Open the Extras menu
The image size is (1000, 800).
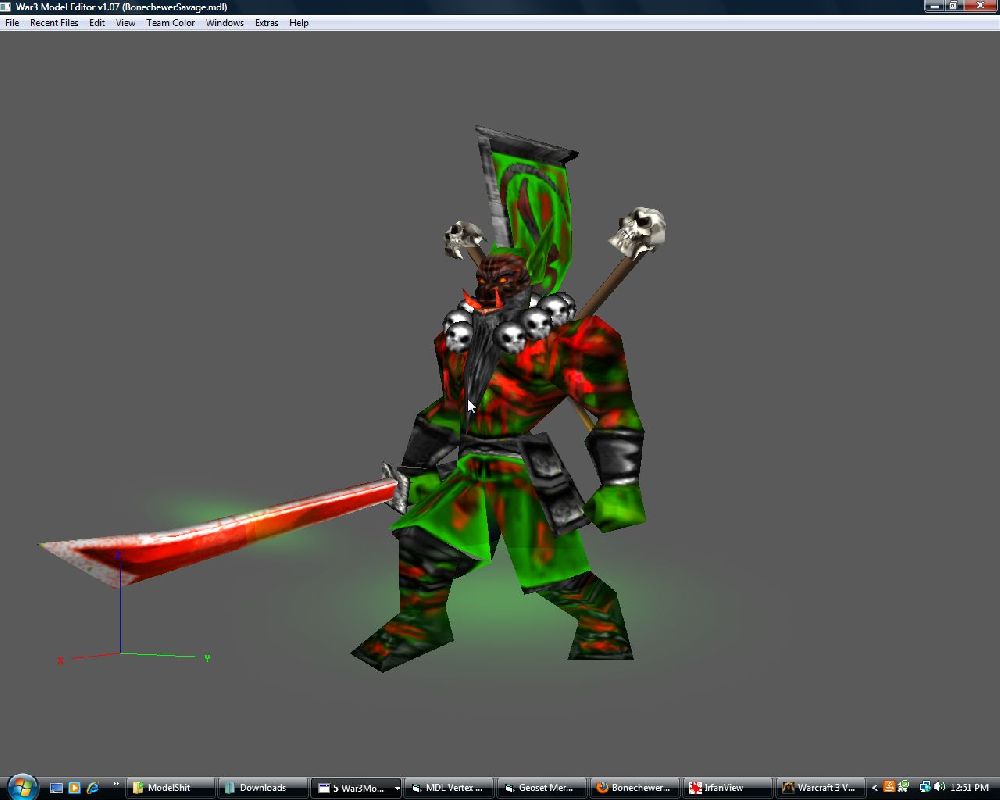[267, 23]
